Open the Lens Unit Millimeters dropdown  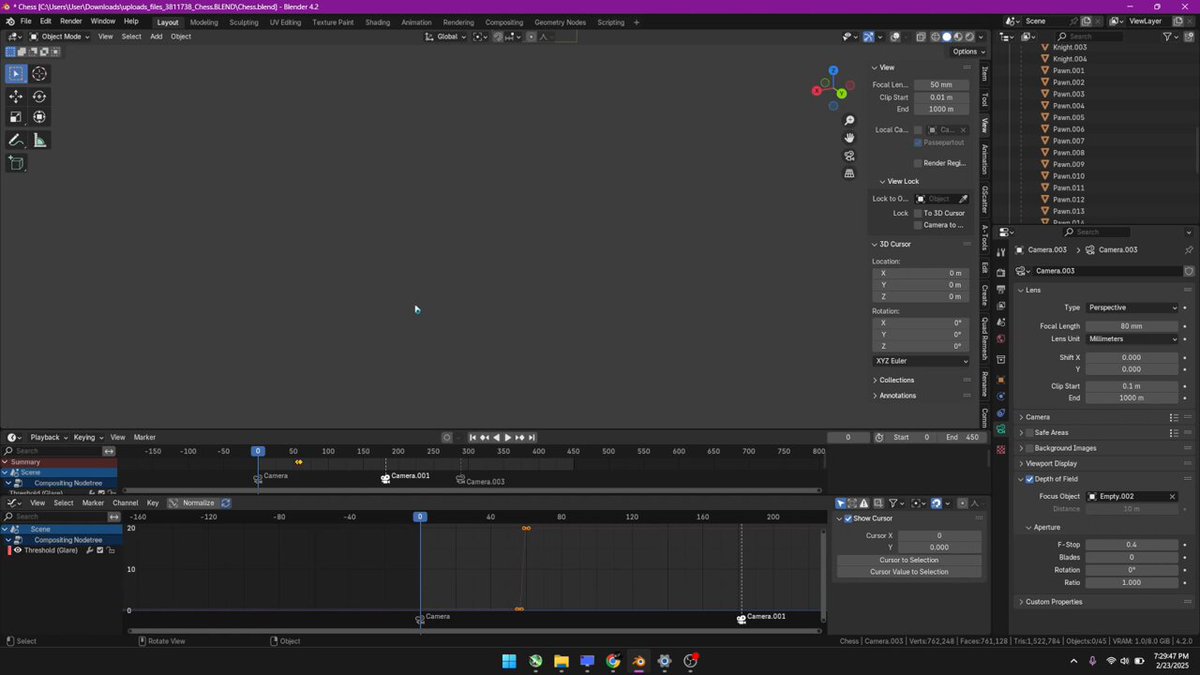(1132, 339)
